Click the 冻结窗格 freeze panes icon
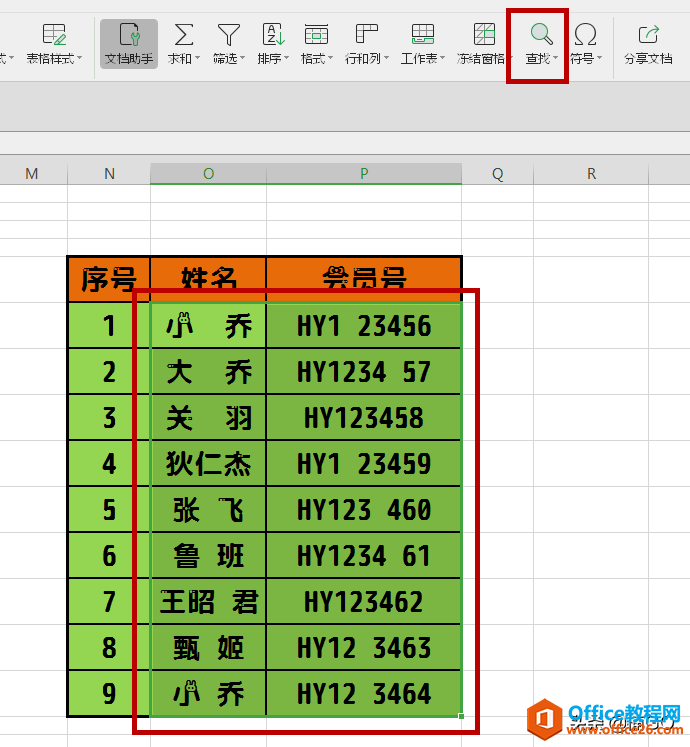 click(x=484, y=34)
